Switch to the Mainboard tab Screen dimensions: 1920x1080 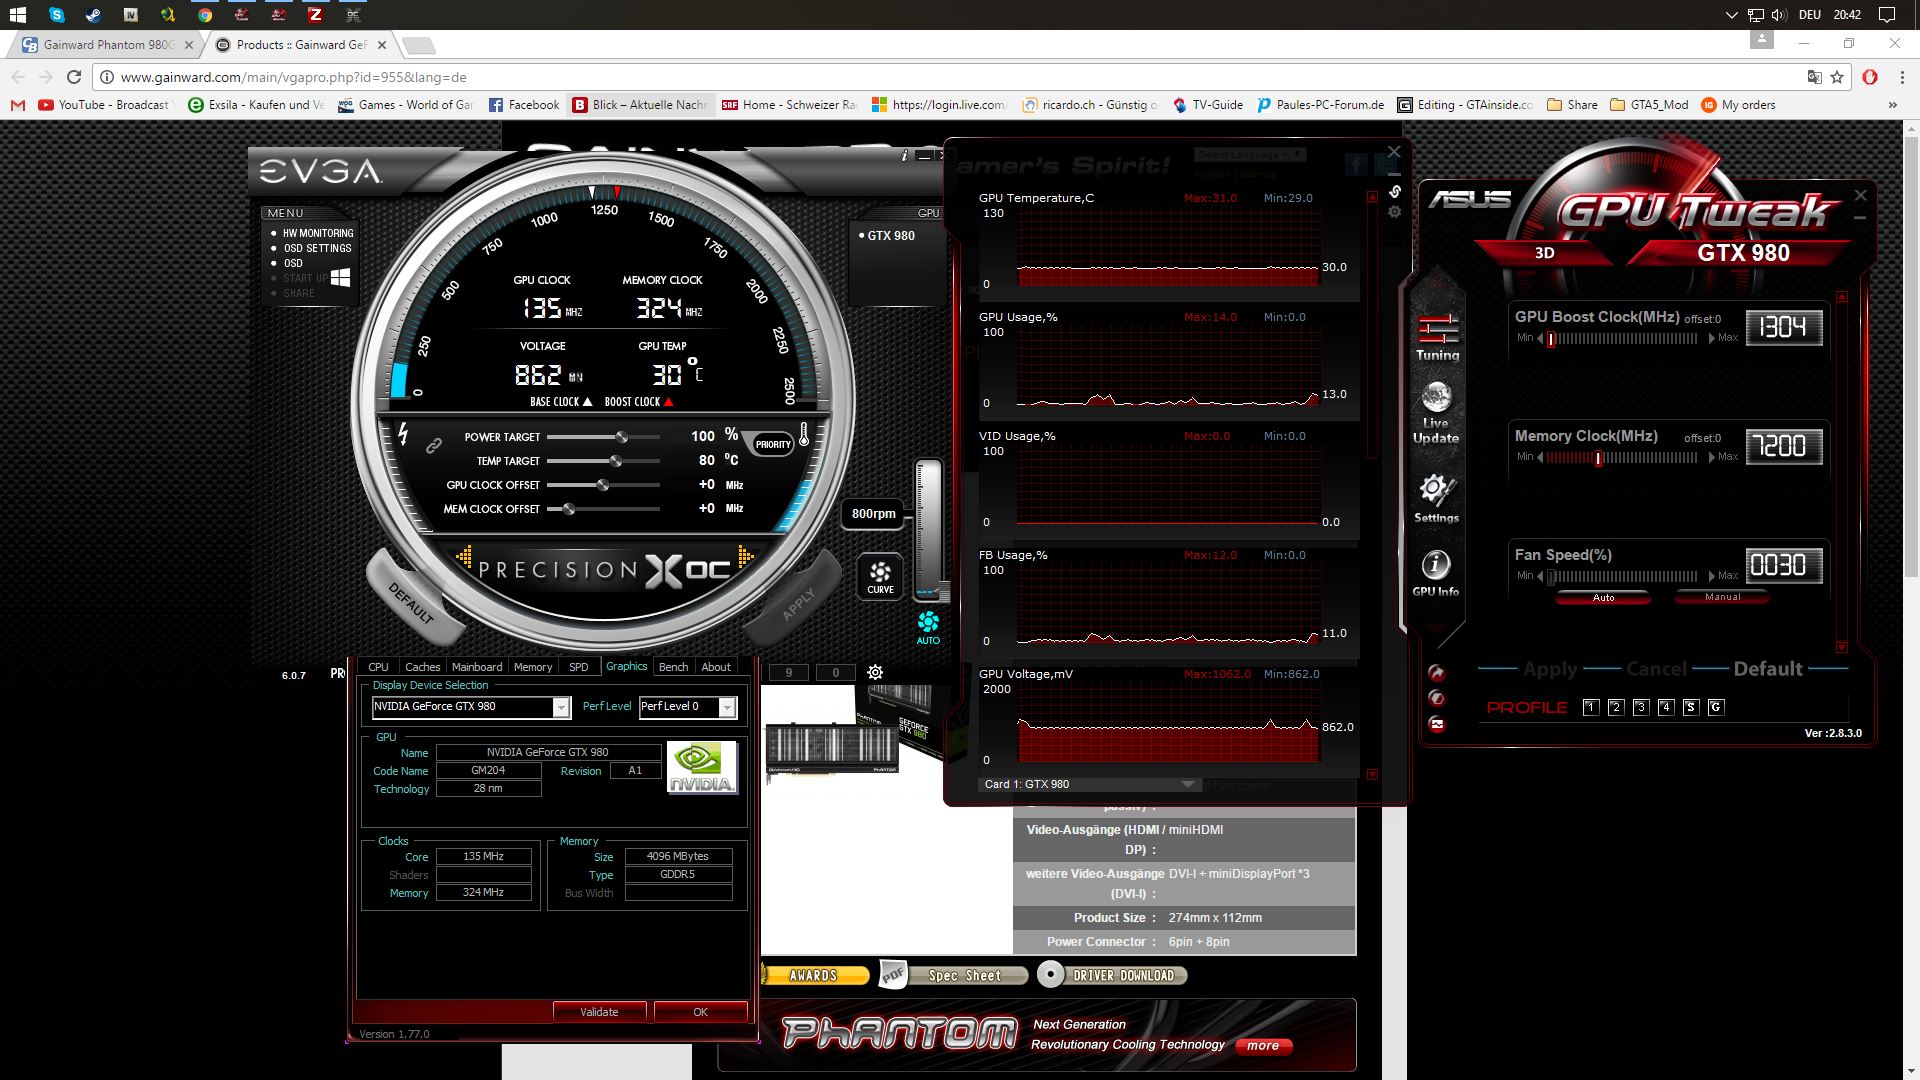point(477,667)
